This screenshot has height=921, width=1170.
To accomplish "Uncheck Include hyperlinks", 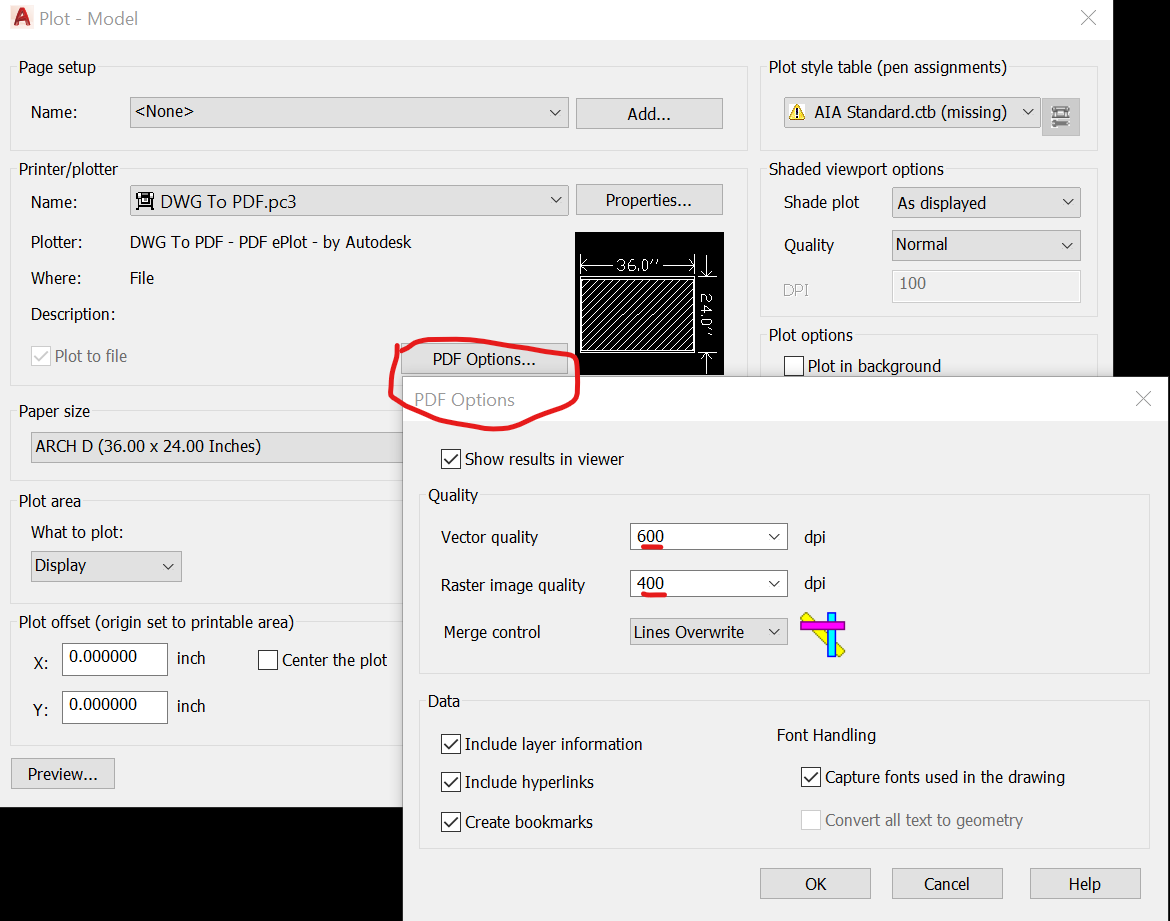I will tap(451, 782).
